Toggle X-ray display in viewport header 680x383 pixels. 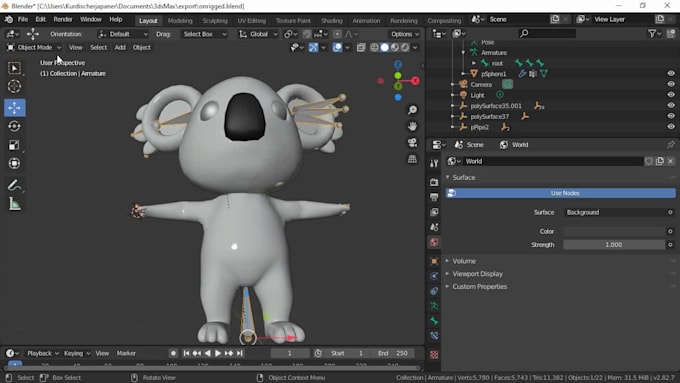coord(361,47)
